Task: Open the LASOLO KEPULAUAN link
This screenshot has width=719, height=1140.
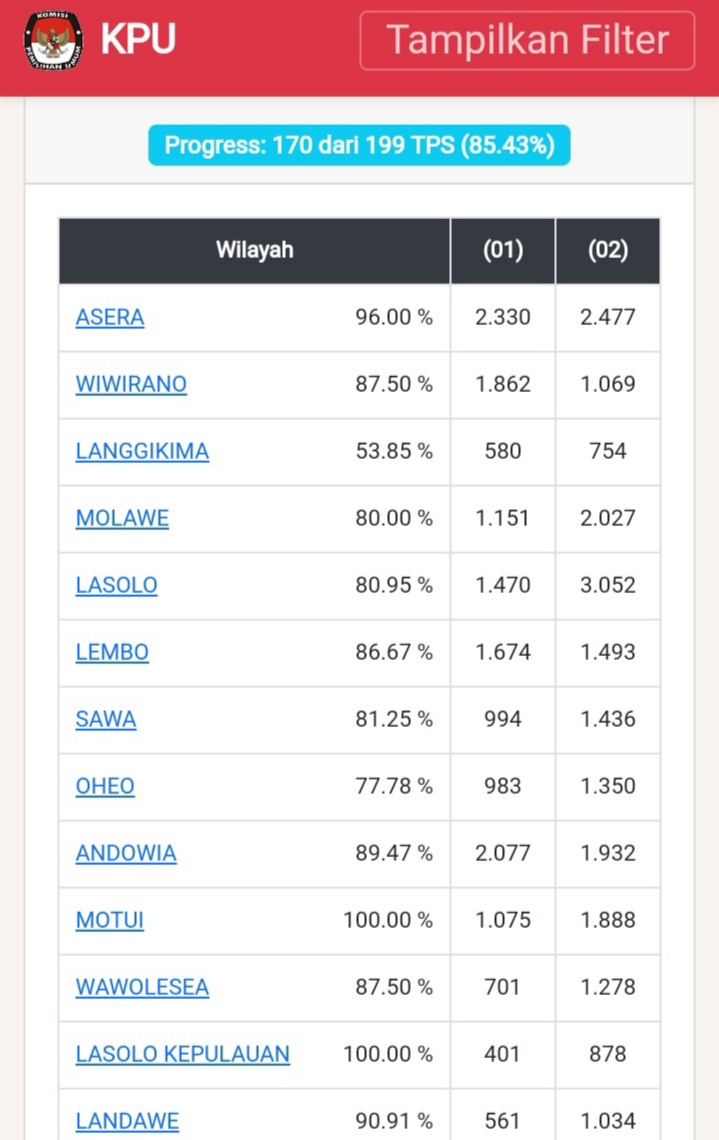Action: [182, 1053]
